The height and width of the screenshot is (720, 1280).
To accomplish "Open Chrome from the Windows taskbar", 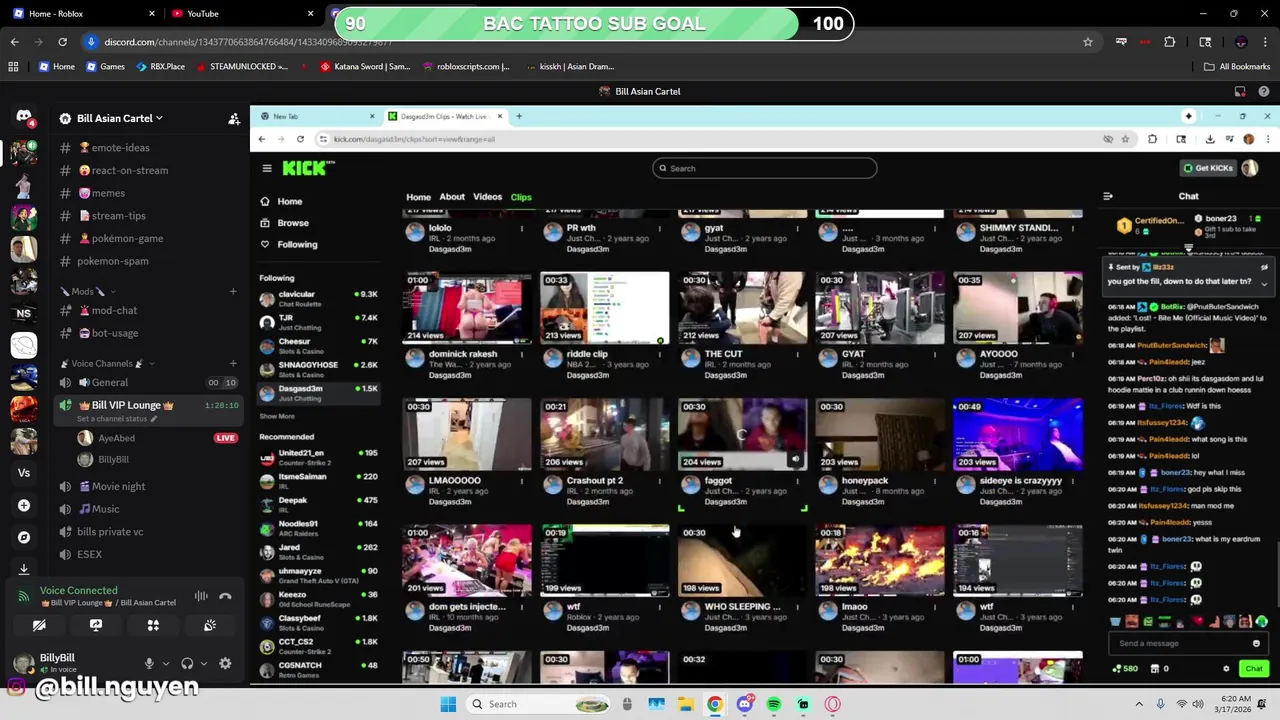I will coord(715,704).
